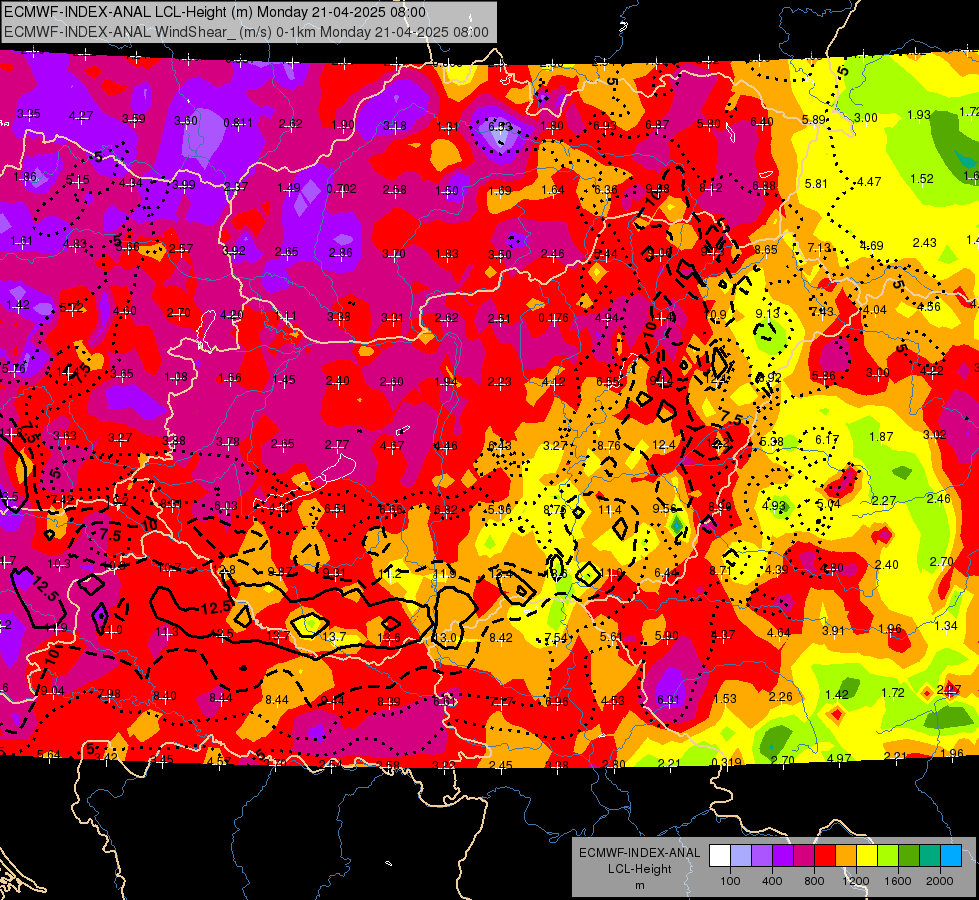Click the magenta legend swatch
The height and width of the screenshot is (900, 979).
(x=804, y=856)
